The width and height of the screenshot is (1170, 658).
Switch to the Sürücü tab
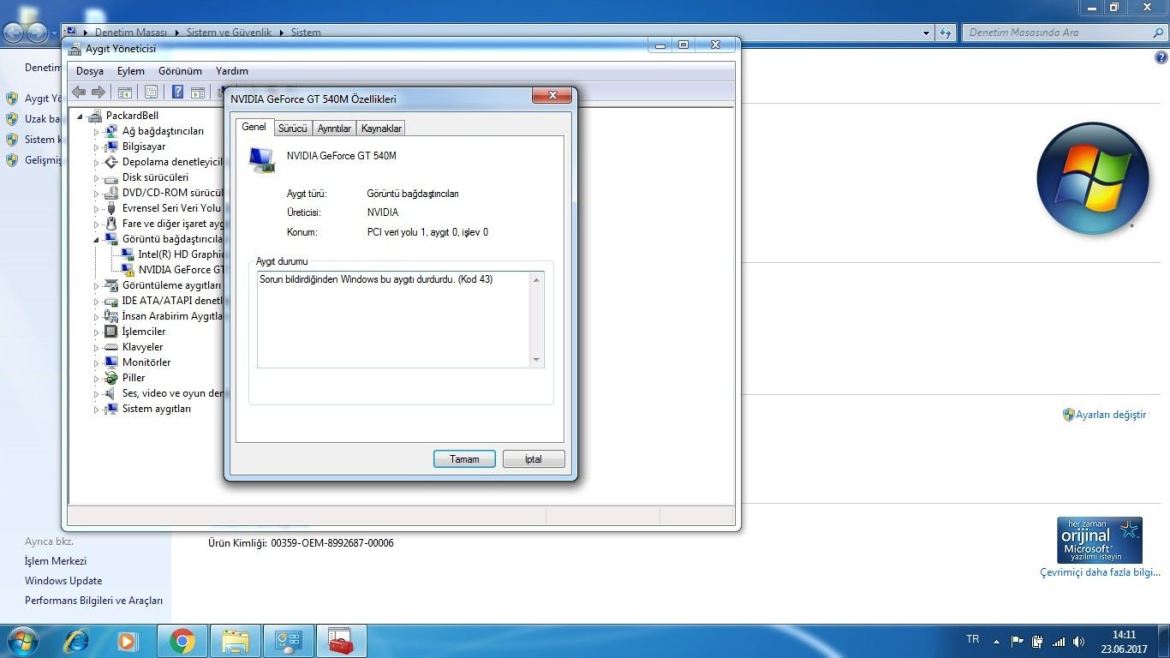293,128
